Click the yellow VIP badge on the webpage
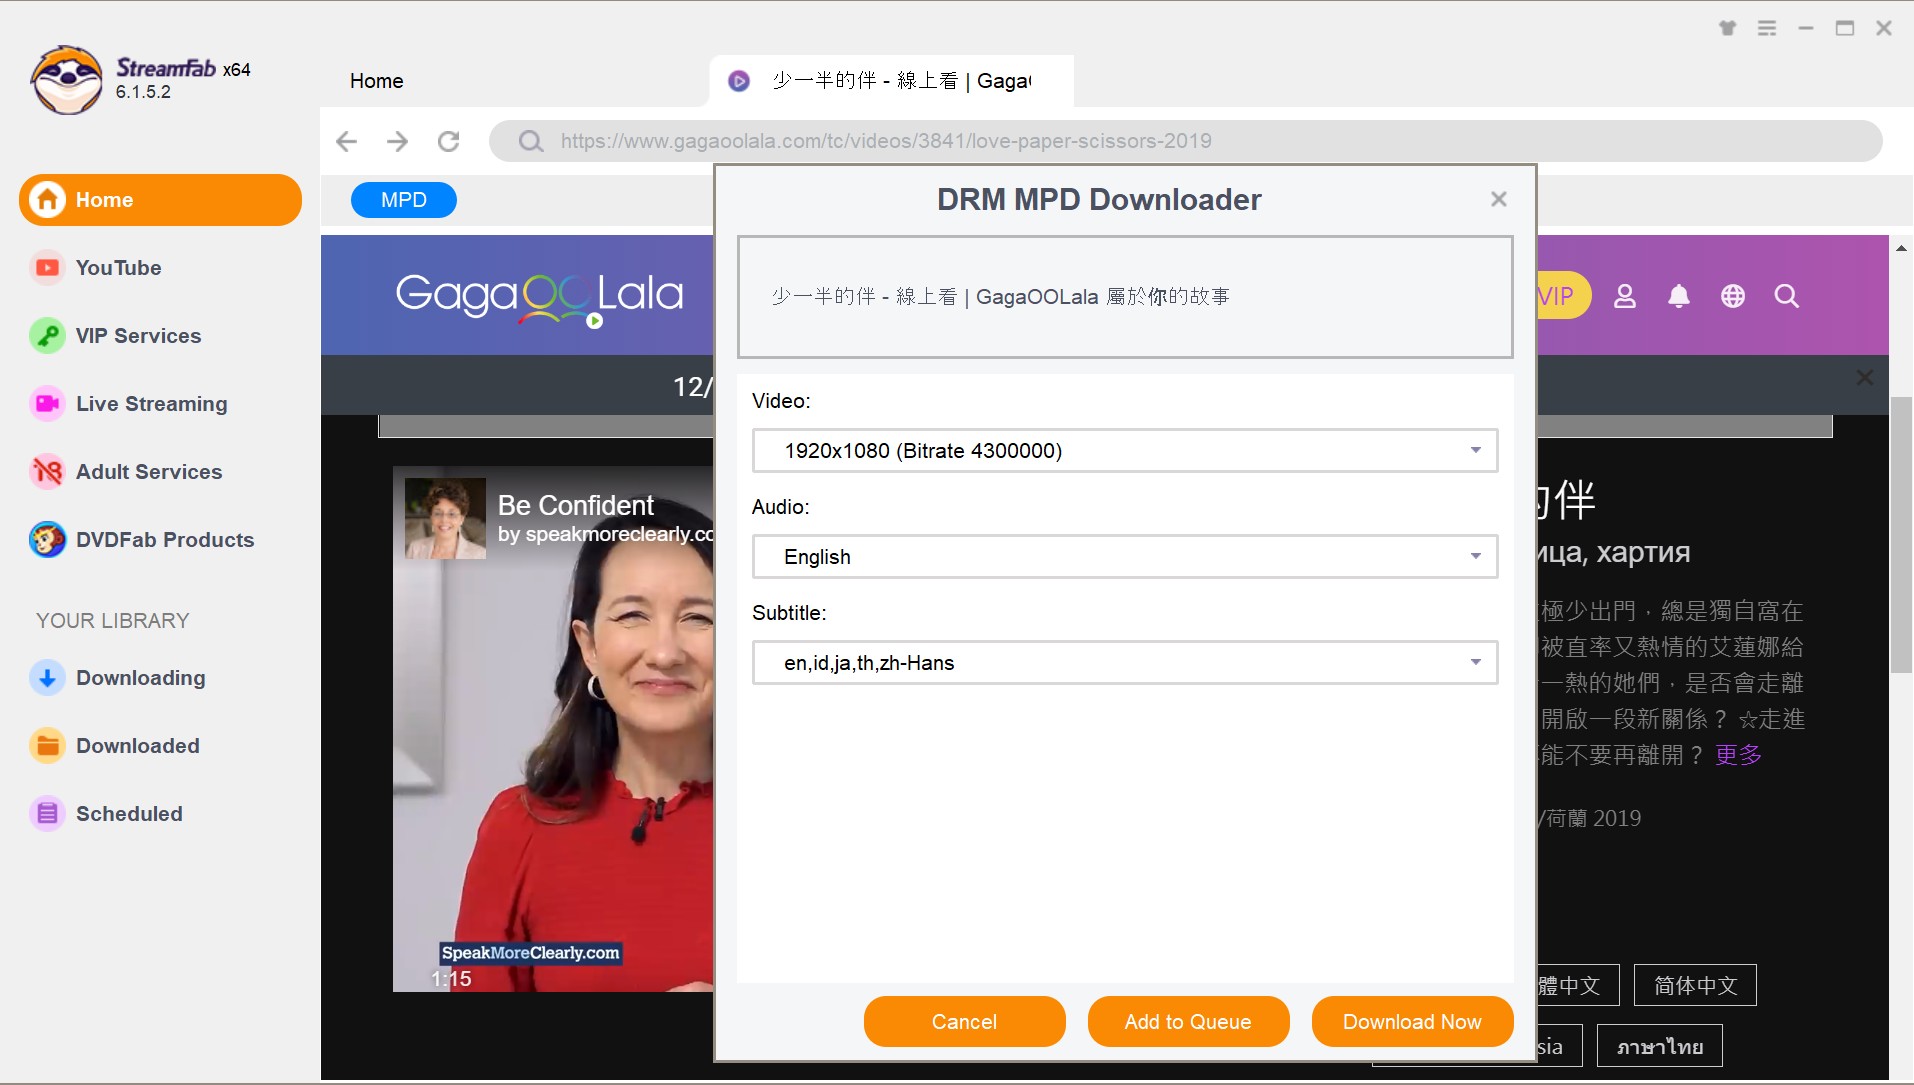Image resolution: width=1914 pixels, height=1085 pixels. coord(1562,296)
